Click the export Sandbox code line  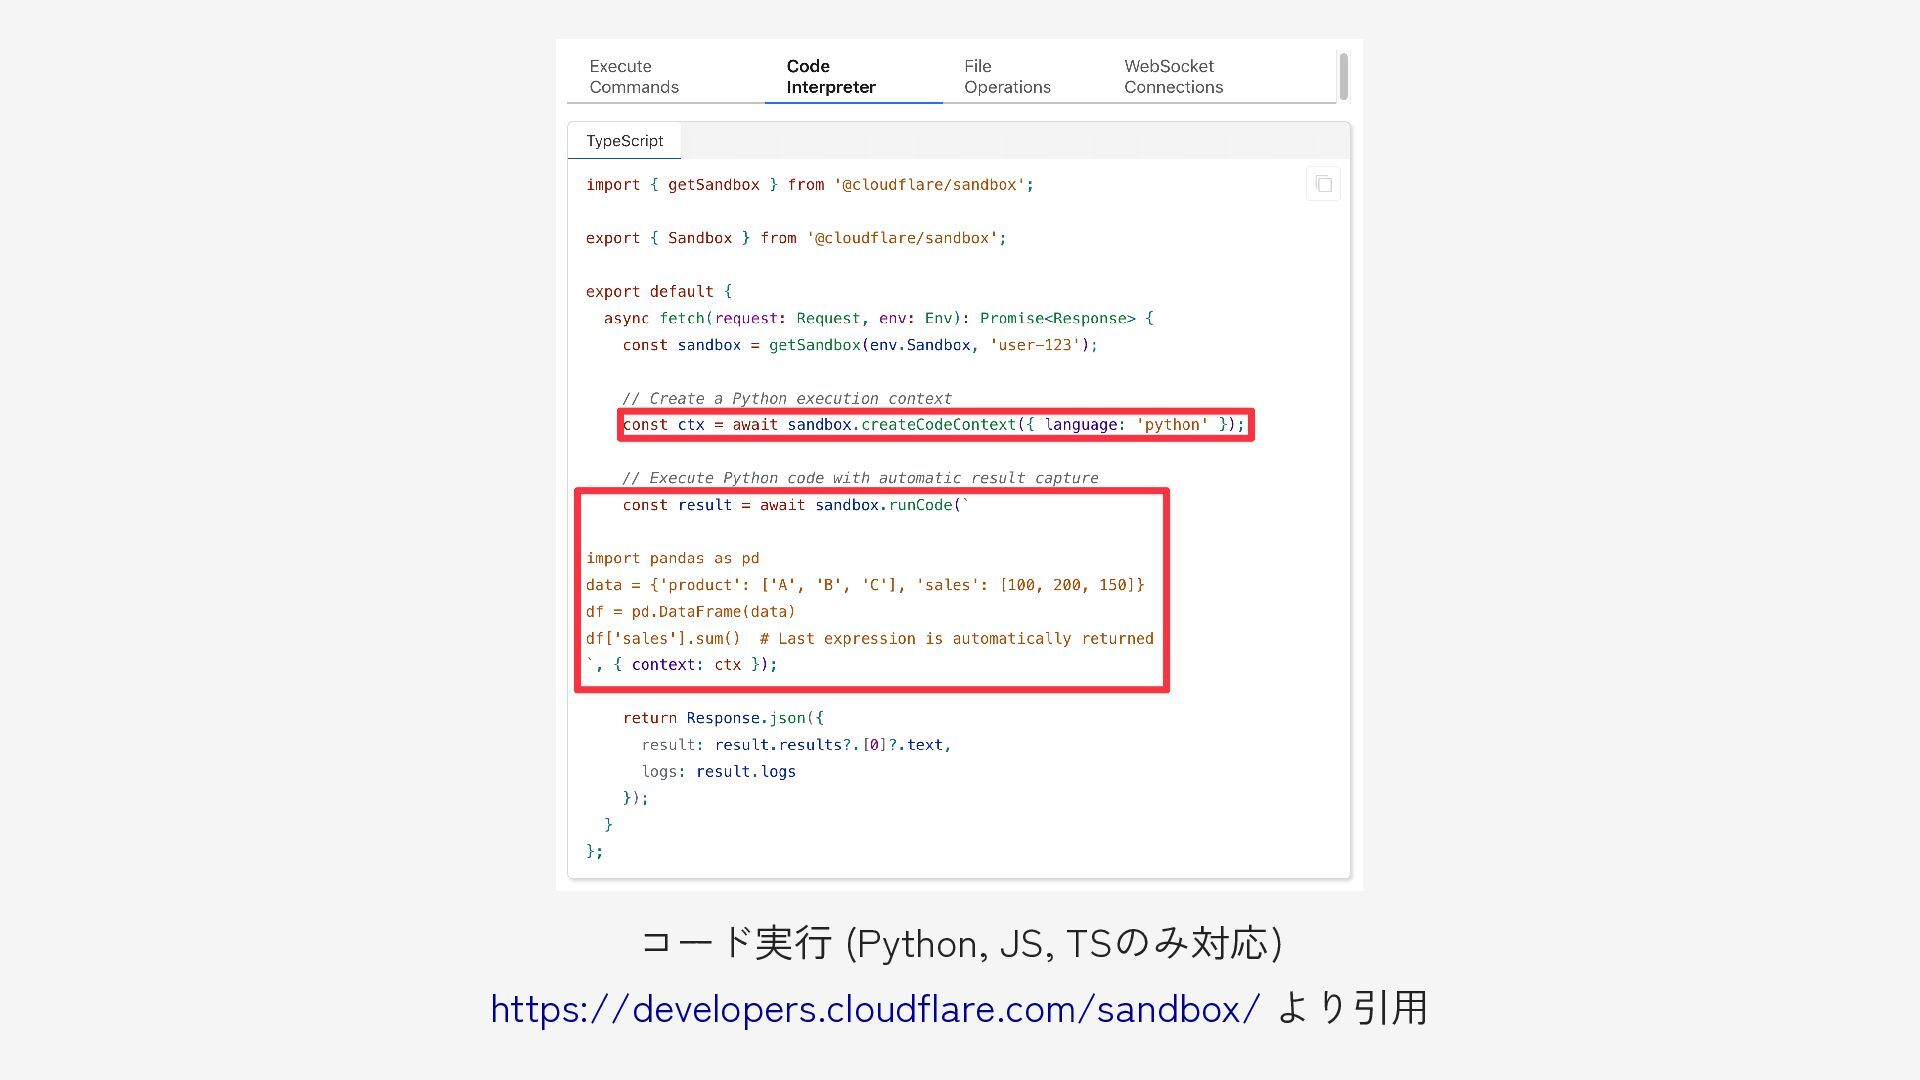point(795,238)
